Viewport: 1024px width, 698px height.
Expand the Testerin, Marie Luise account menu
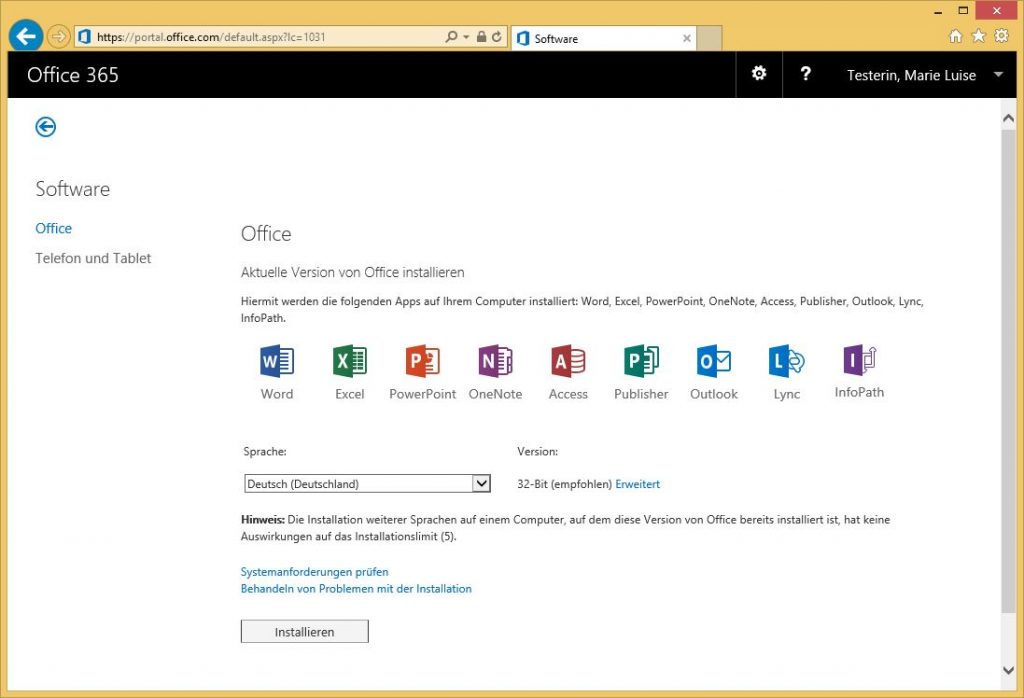[x=925, y=75]
